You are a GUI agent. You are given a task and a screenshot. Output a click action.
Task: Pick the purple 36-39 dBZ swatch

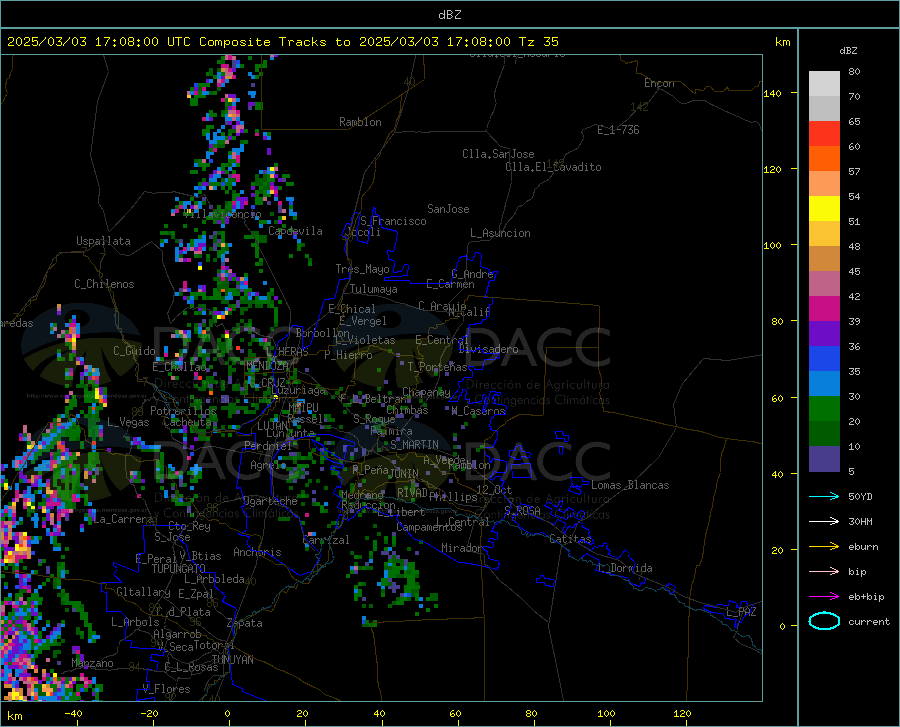tap(824, 334)
